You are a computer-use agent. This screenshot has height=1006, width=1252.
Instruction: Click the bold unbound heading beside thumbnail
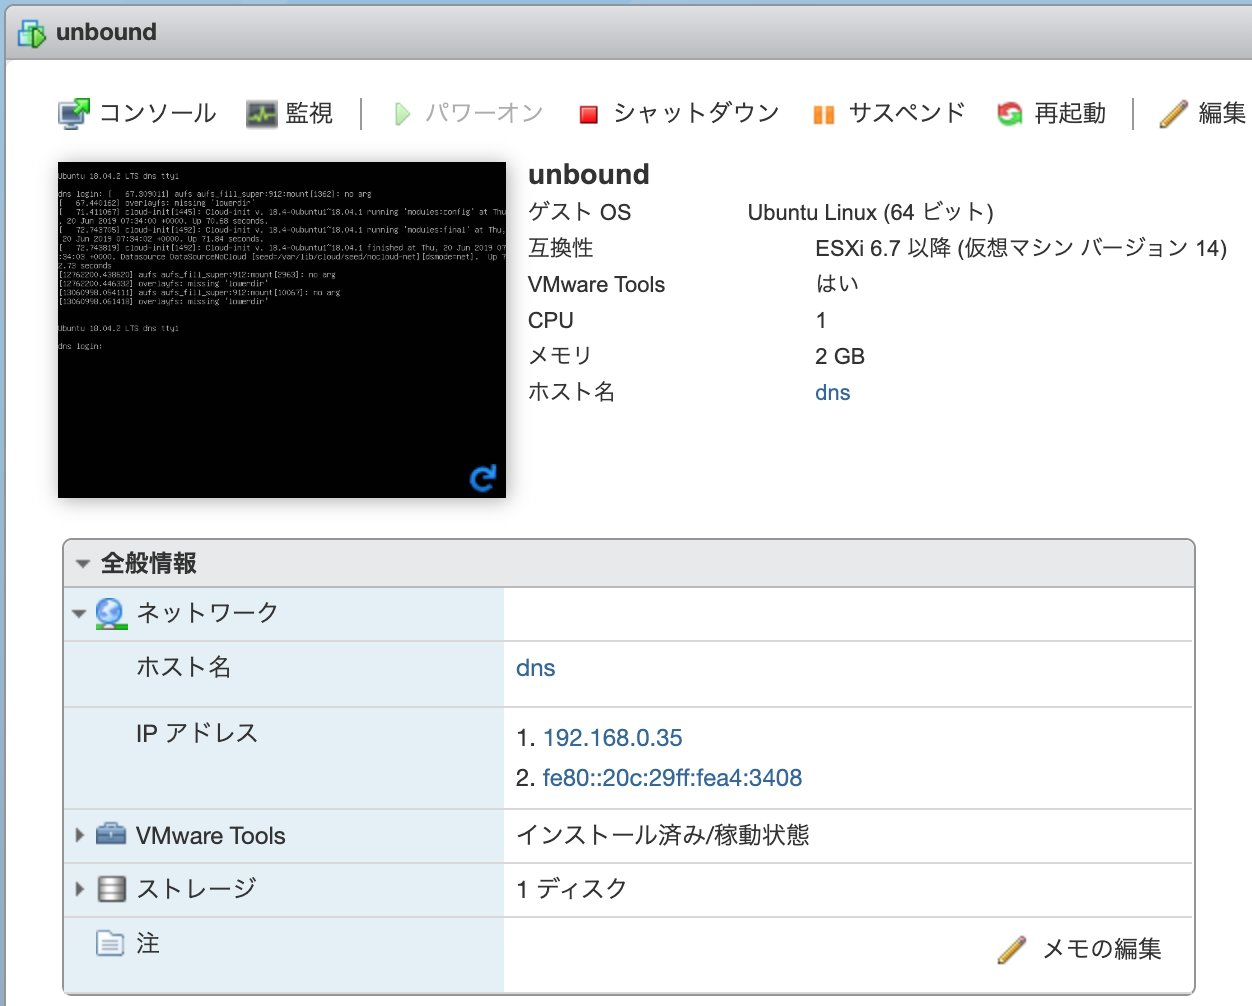tap(589, 175)
